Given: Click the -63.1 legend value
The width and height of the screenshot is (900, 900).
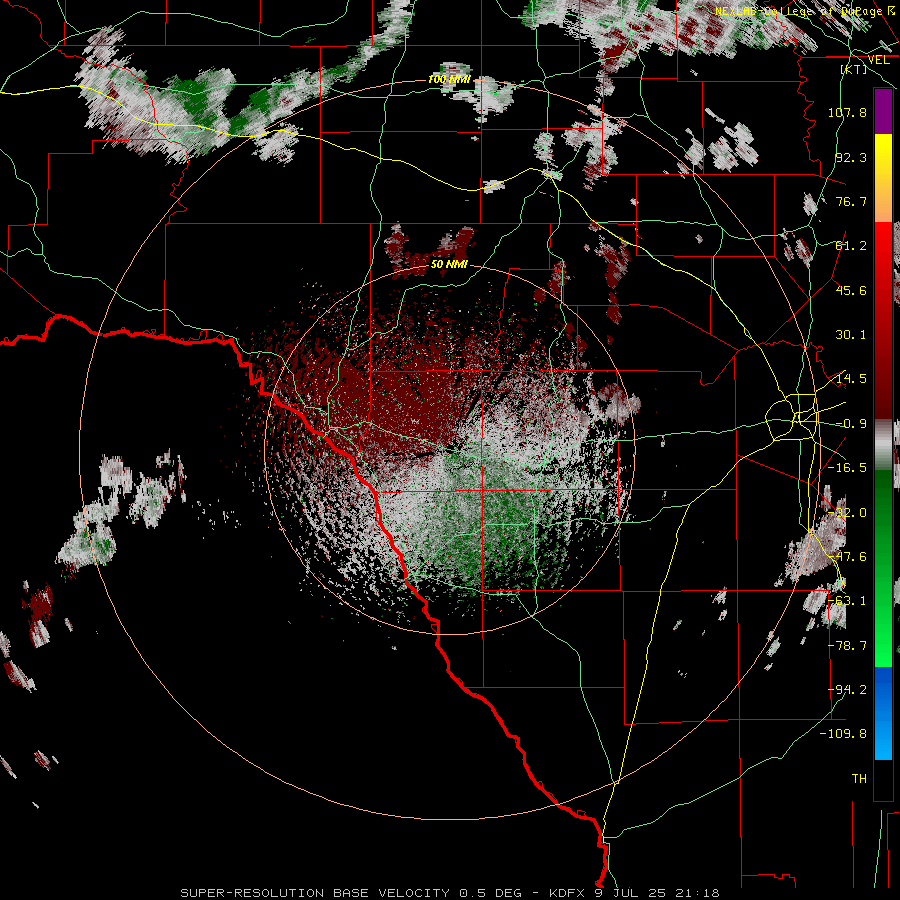Looking at the screenshot, I should pyautogui.click(x=847, y=601).
